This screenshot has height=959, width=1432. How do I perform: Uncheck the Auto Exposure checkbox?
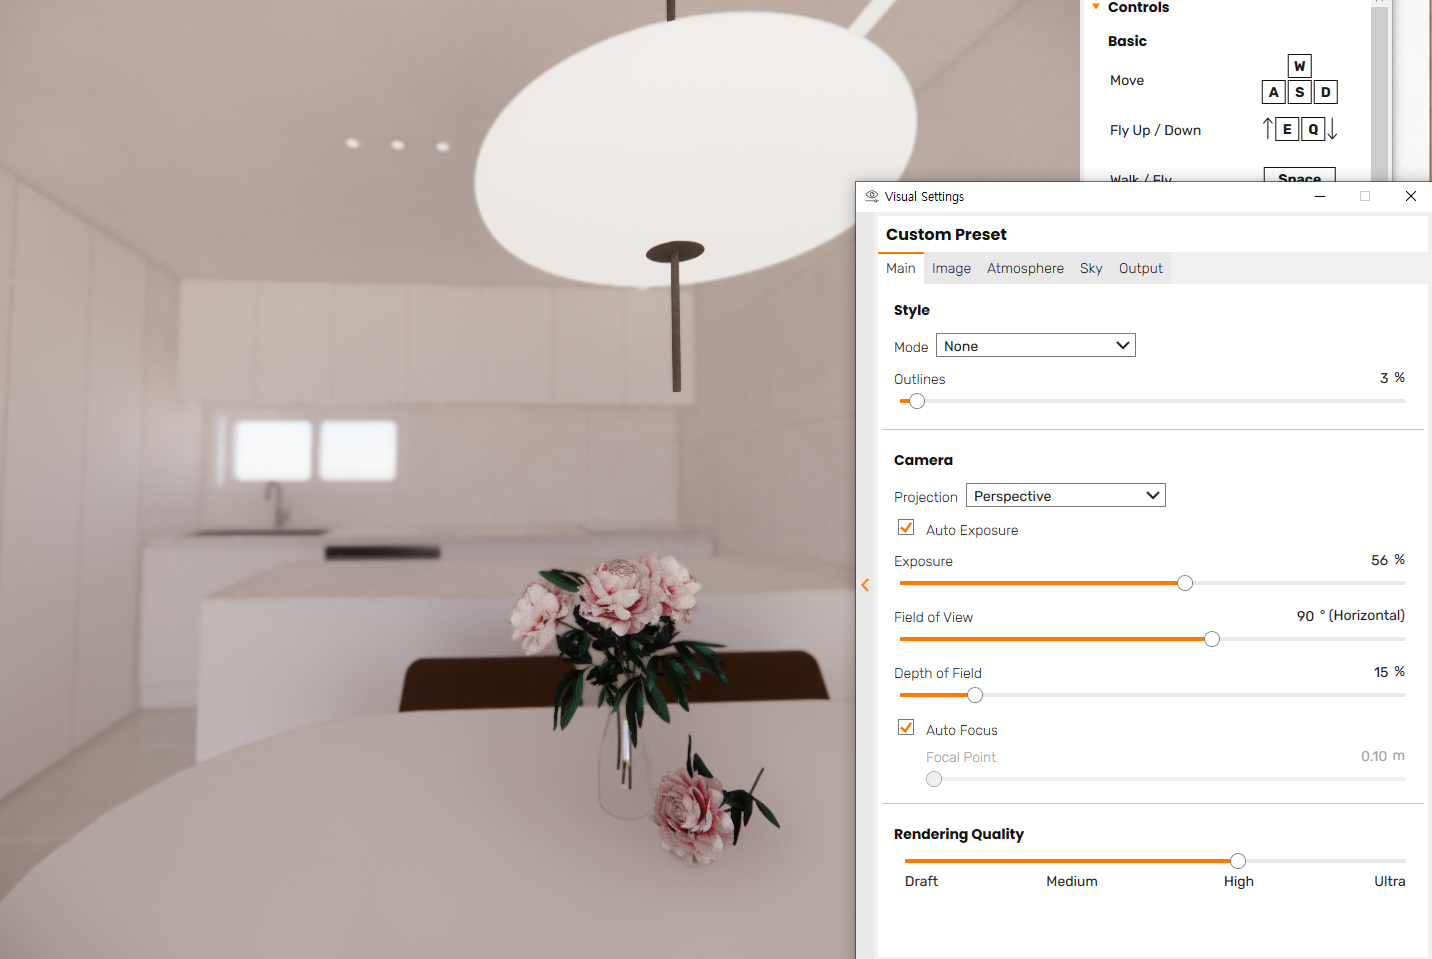tap(906, 528)
